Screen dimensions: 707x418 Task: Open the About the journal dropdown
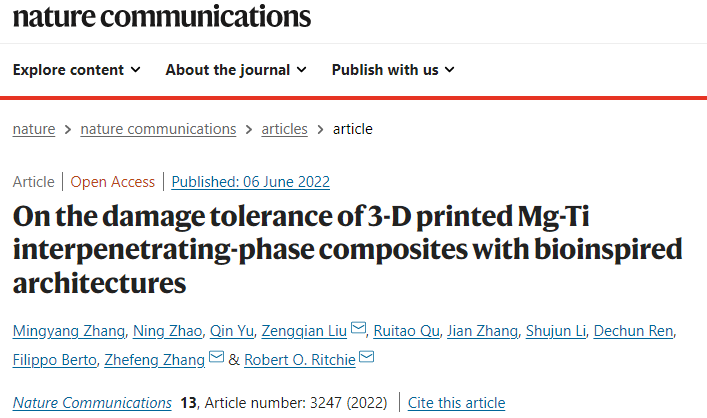236,70
